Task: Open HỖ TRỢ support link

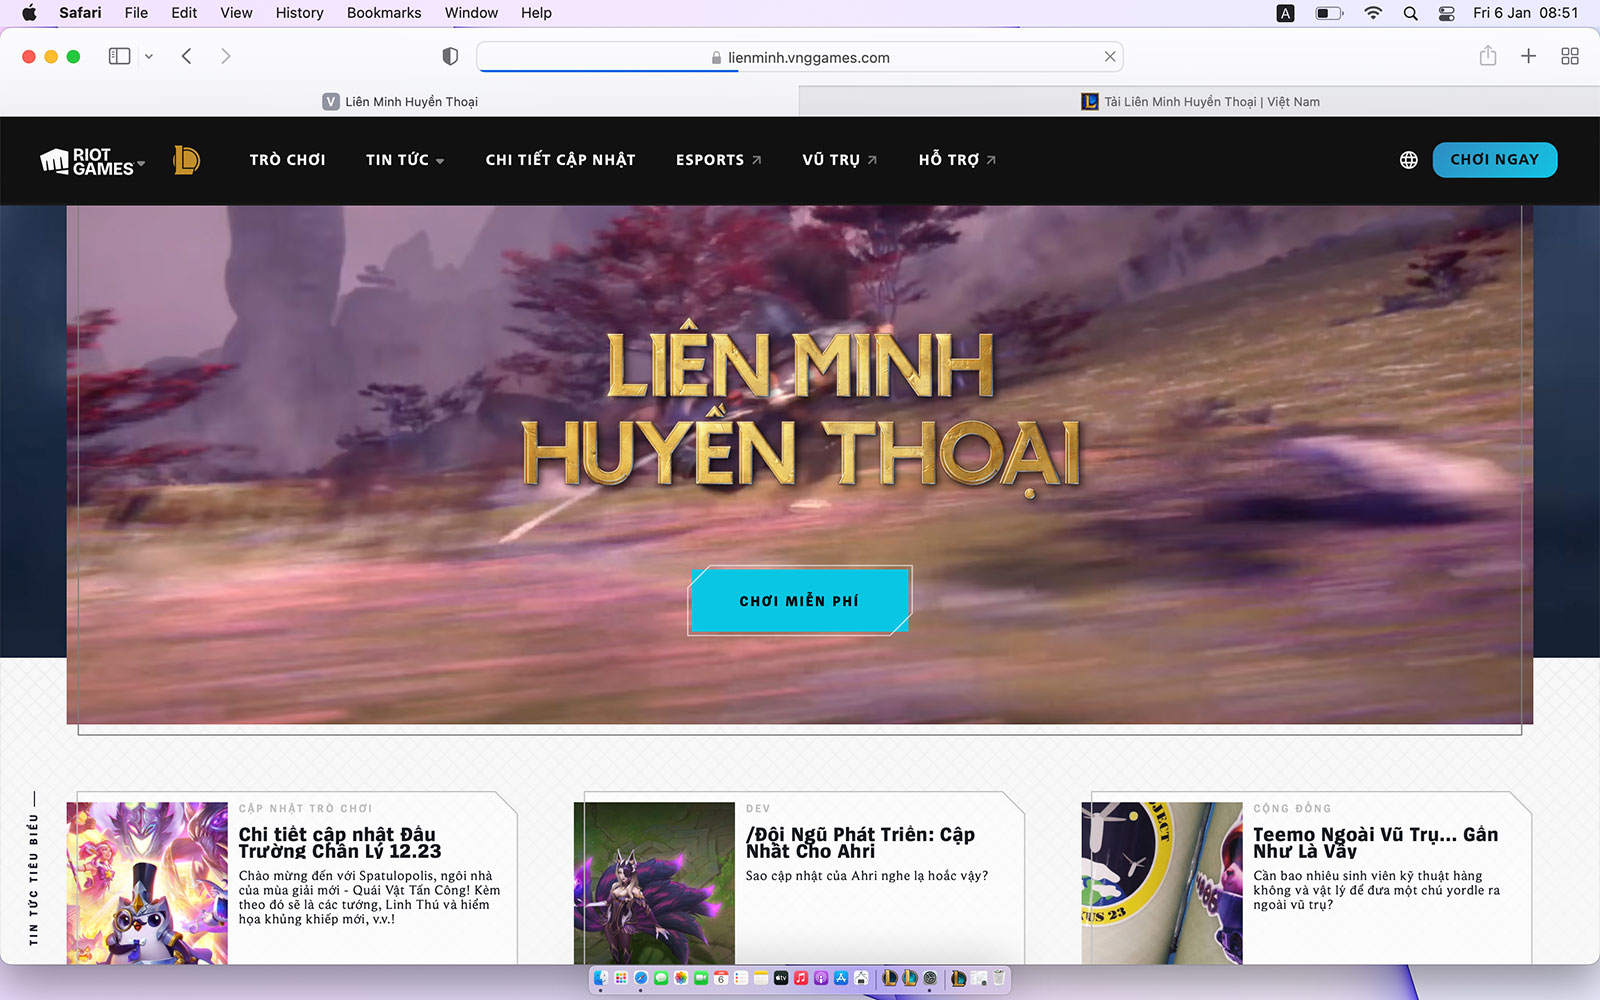Action: (957, 160)
